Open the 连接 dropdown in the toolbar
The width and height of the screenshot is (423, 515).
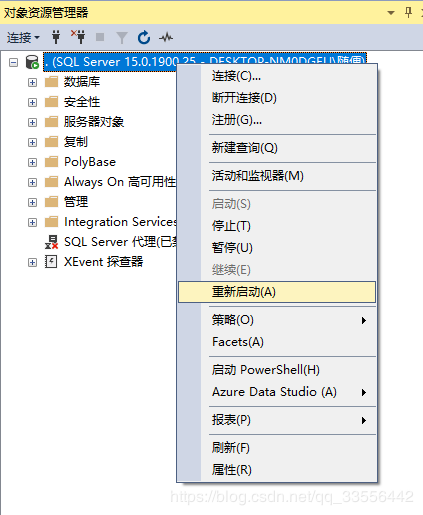click(x=23, y=37)
